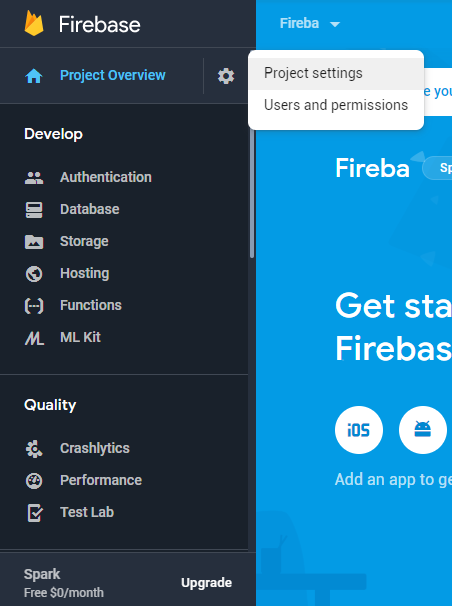Open Users and permissions menu entry
452x606 pixels.
coord(336,105)
